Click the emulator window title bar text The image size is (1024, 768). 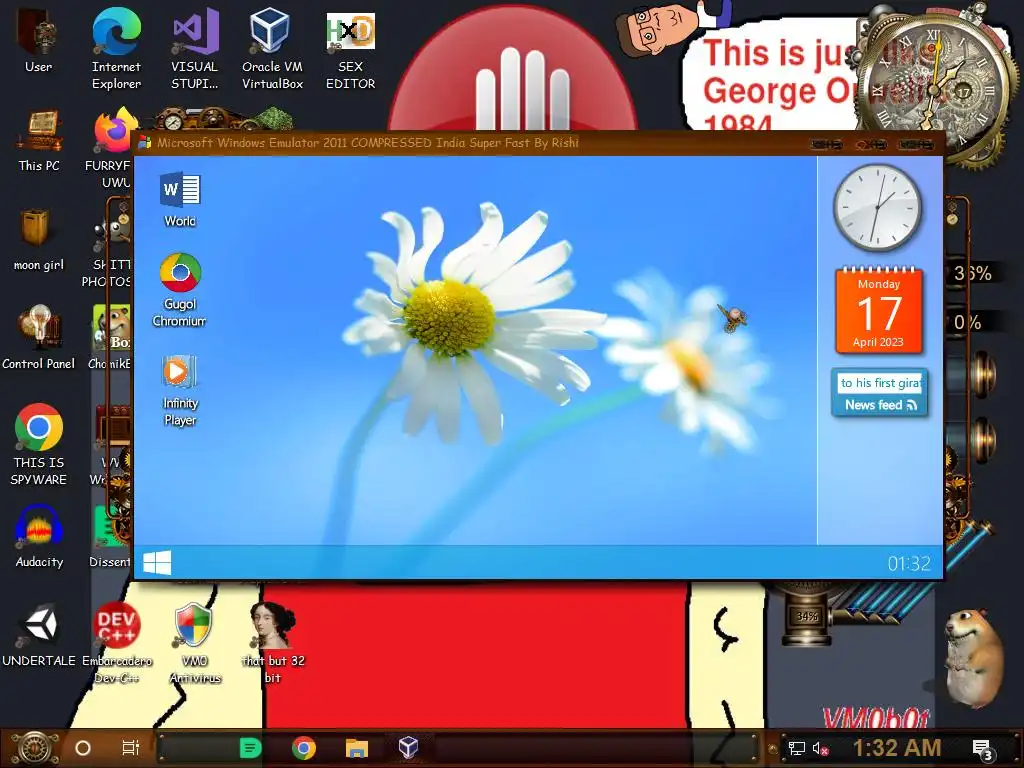[x=367, y=142]
